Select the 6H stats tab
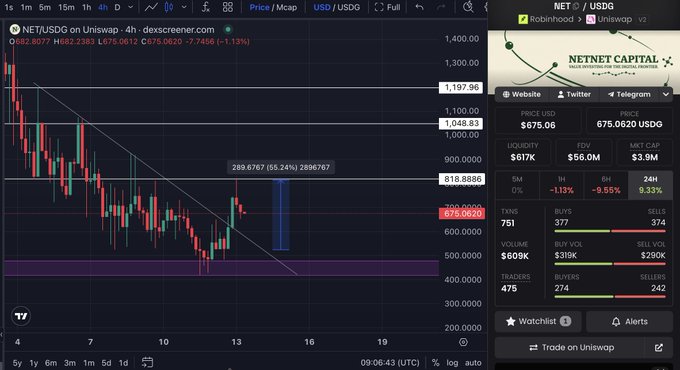 pyautogui.click(x=606, y=185)
